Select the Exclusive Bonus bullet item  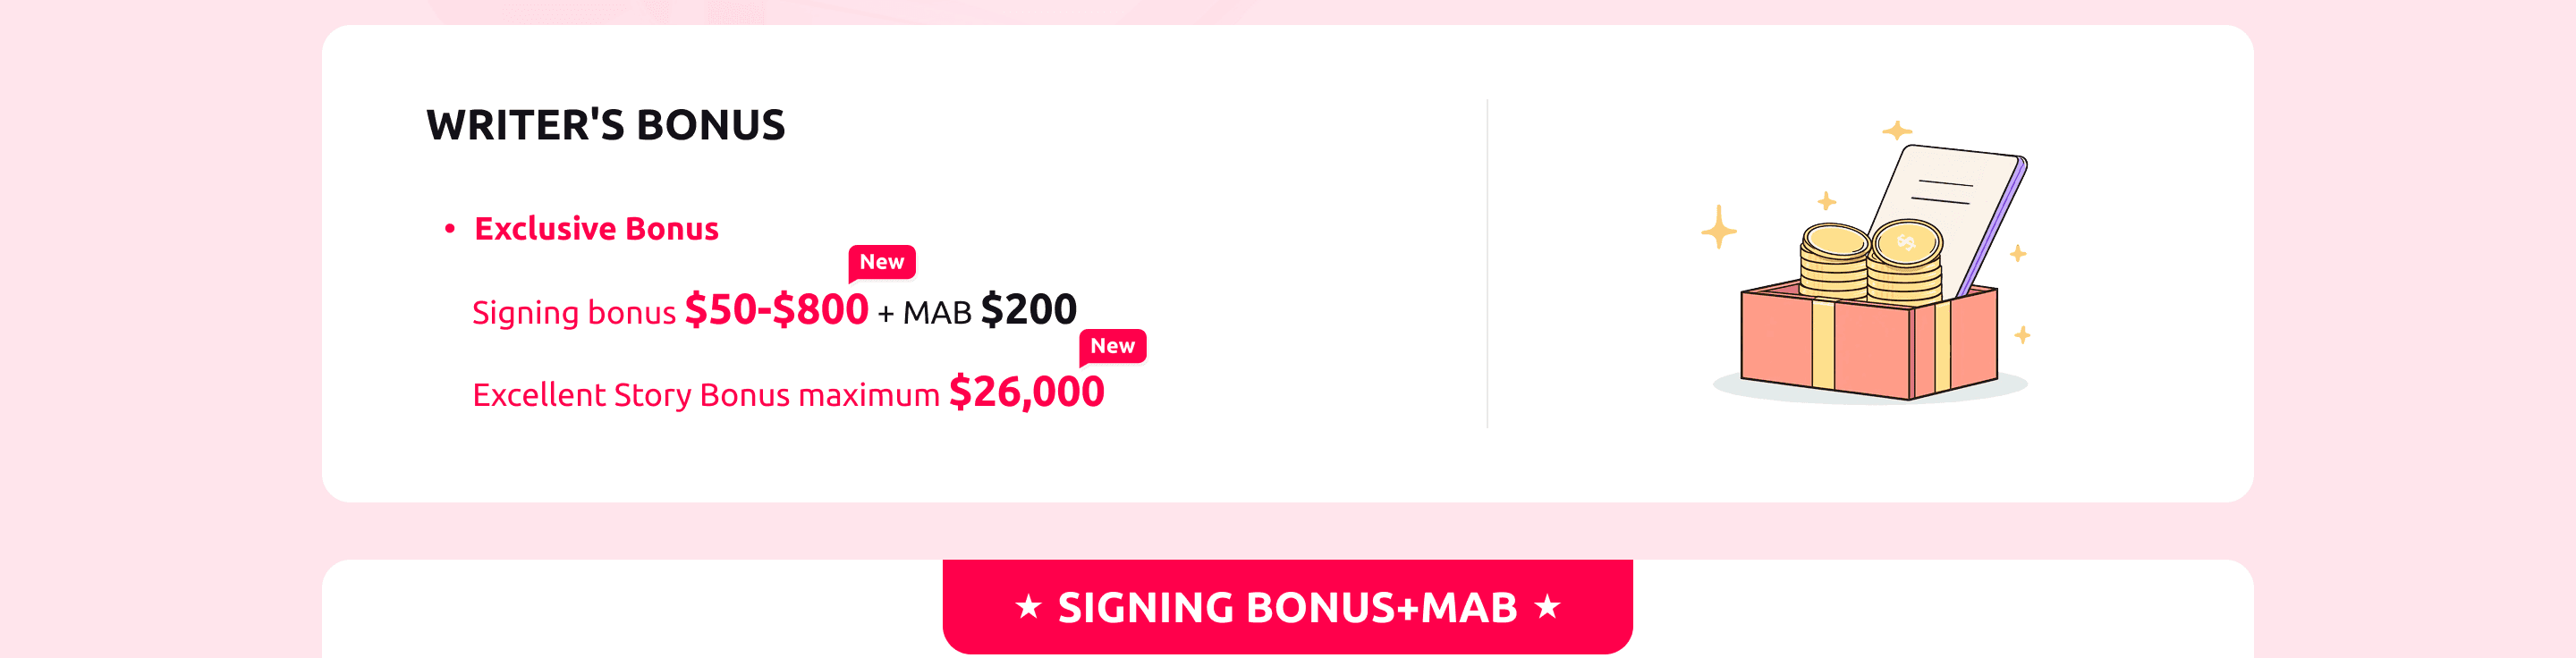pyautogui.click(x=596, y=229)
